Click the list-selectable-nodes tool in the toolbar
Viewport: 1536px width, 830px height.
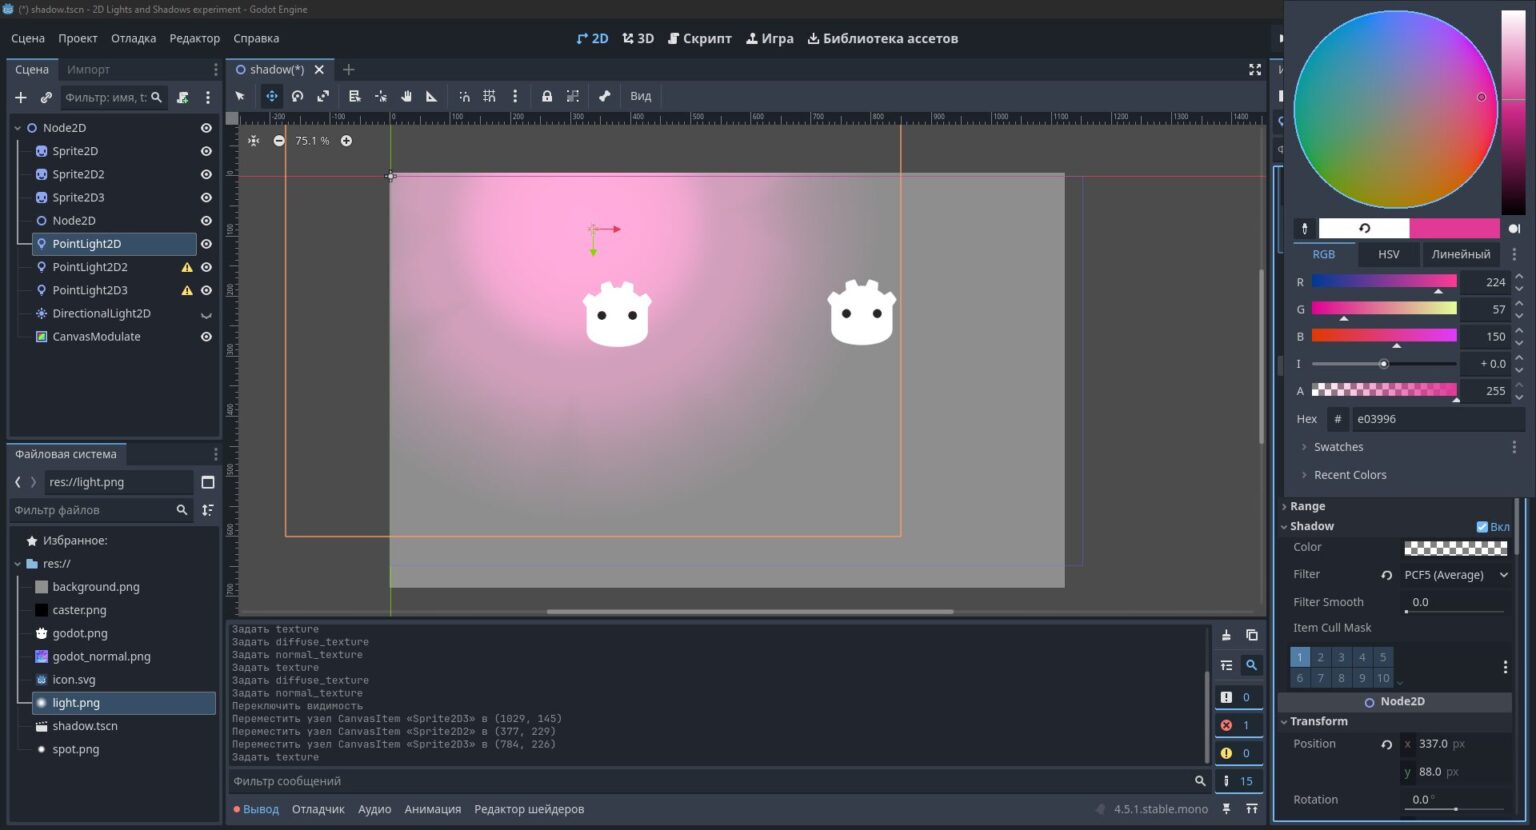point(354,96)
